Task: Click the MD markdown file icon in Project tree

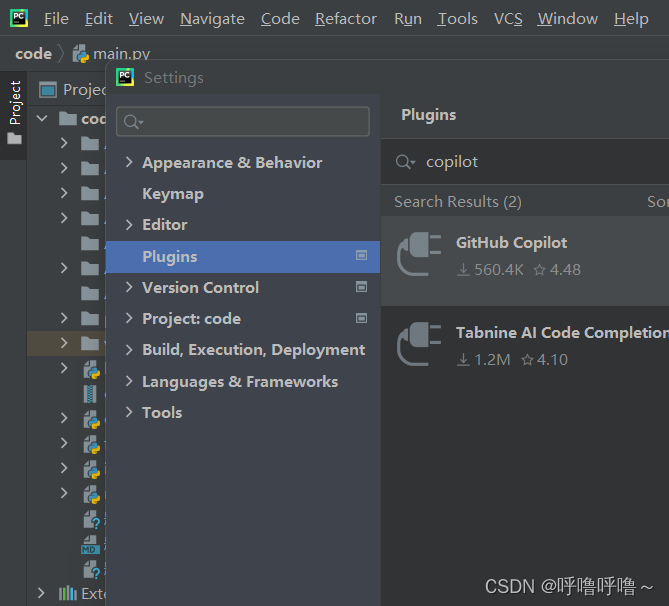Action: pyautogui.click(x=90, y=545)
